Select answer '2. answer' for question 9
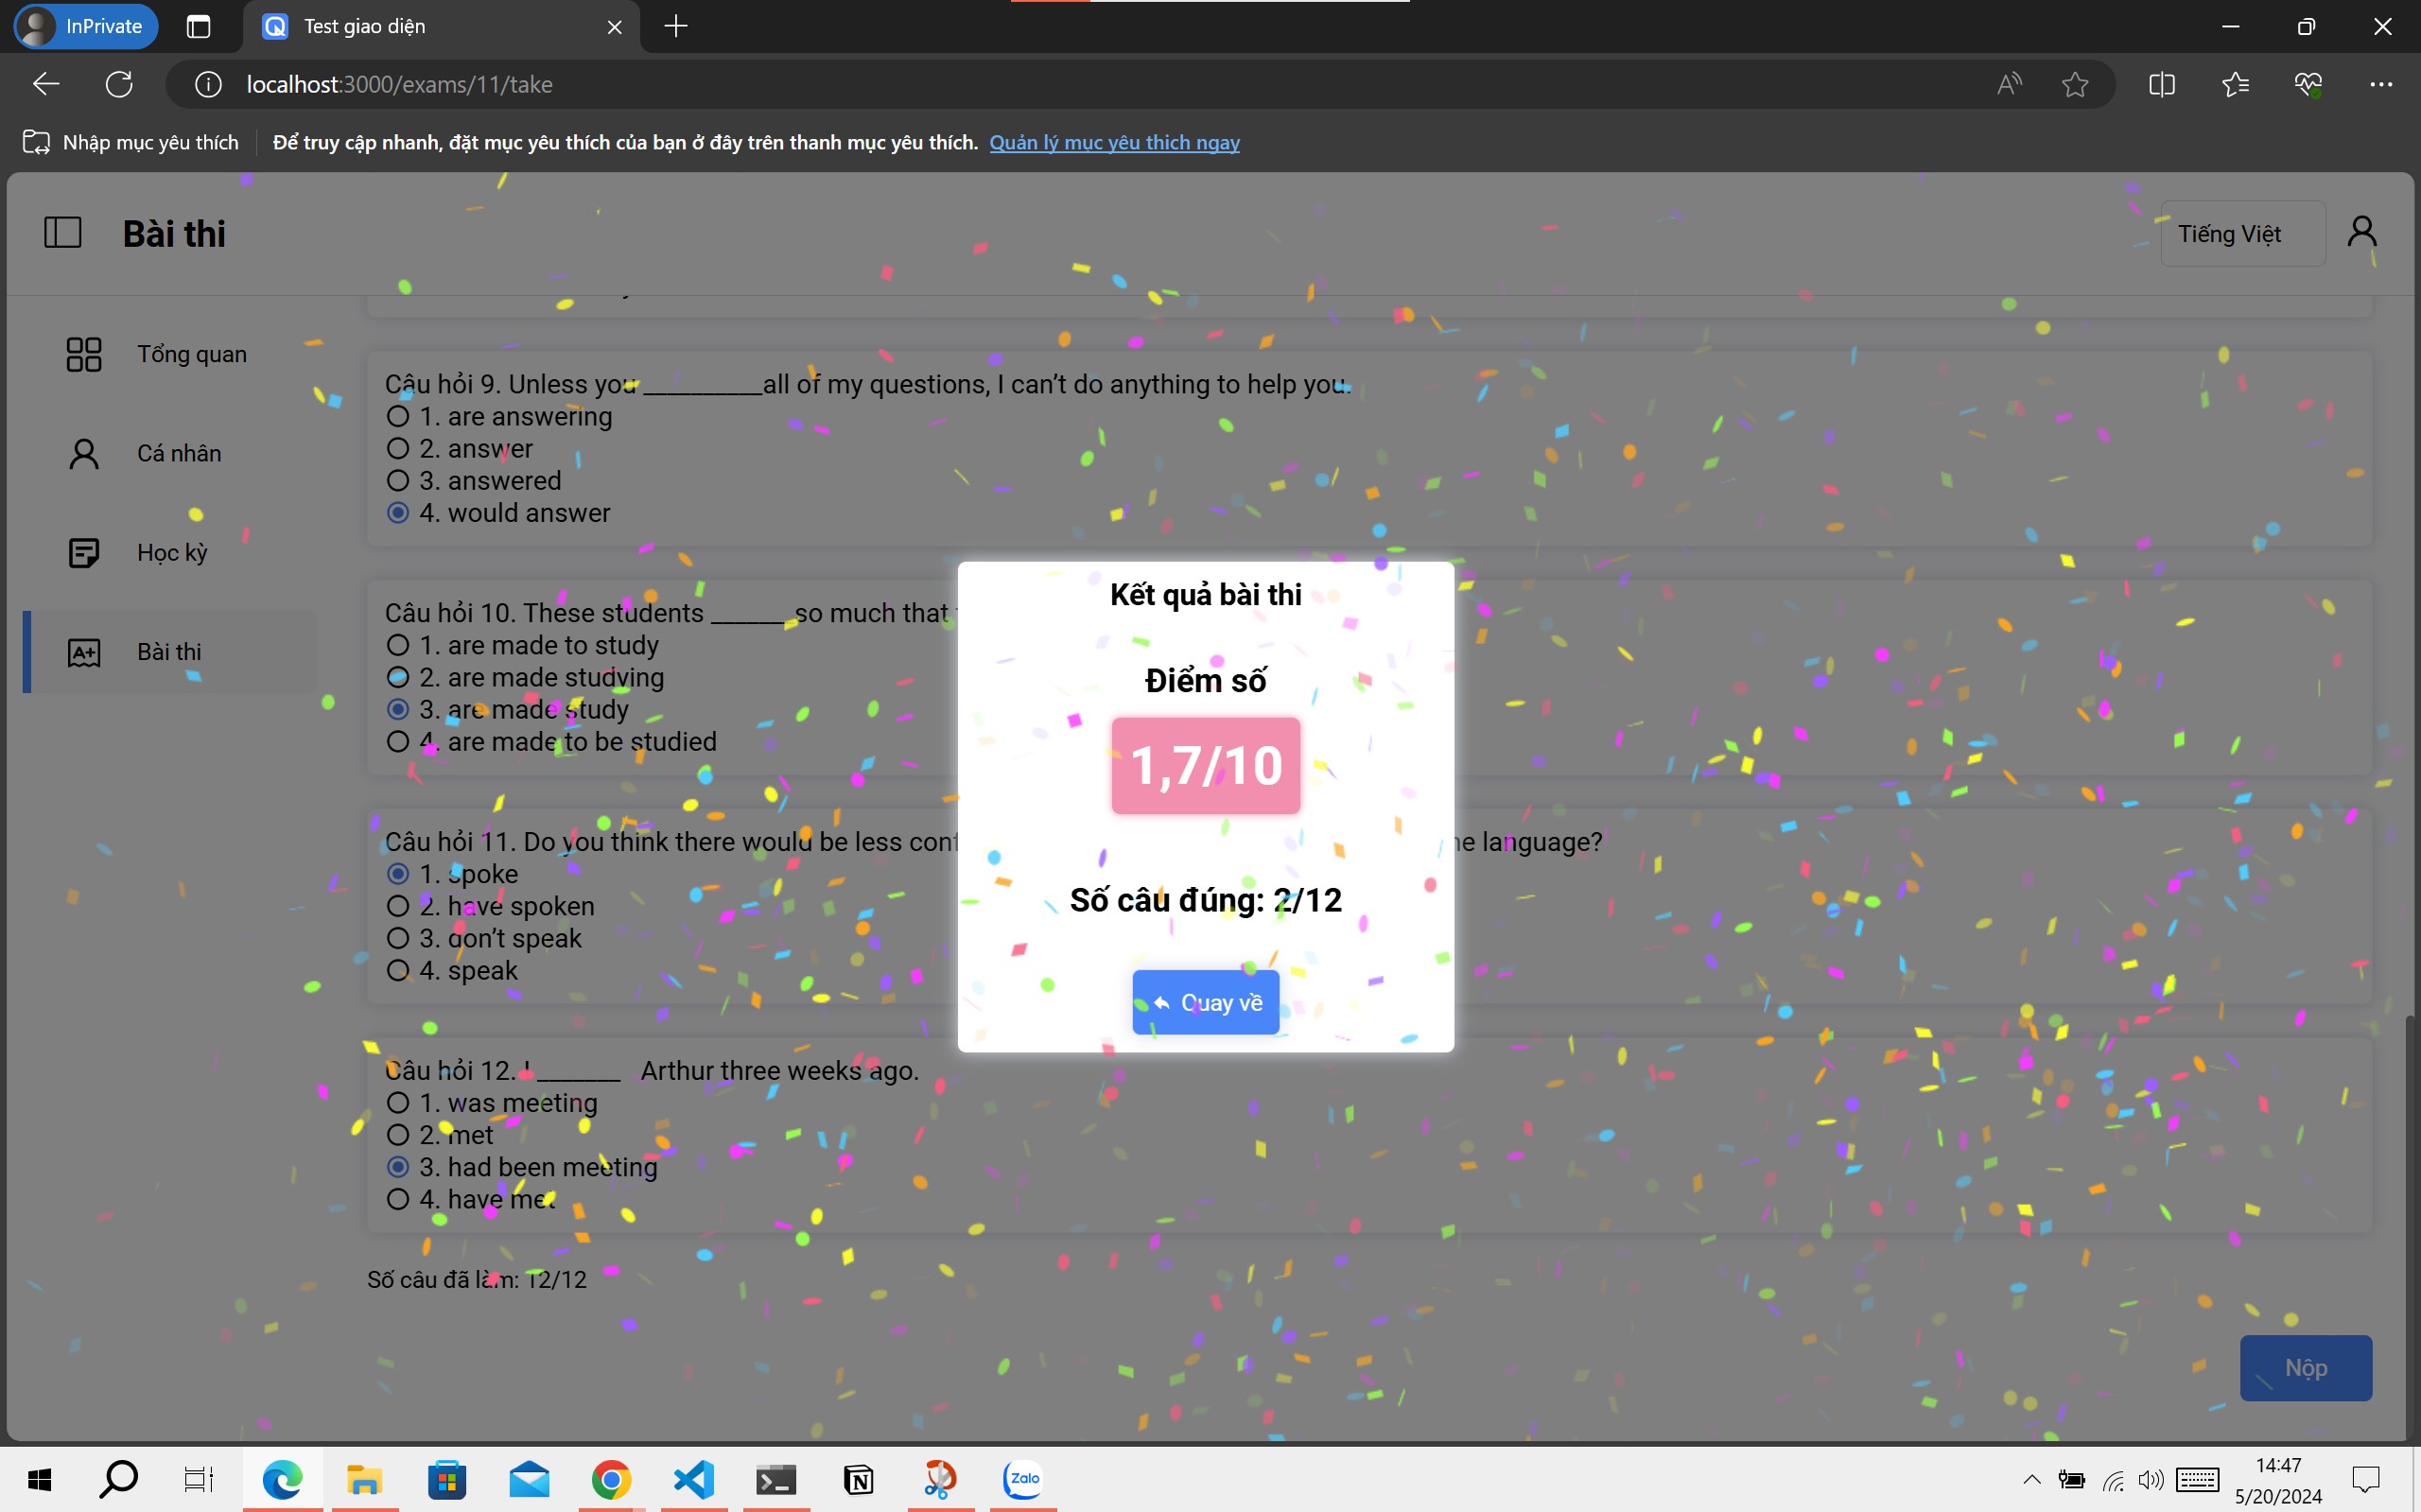2421x1512 pixels. click(x=398, y=449)
